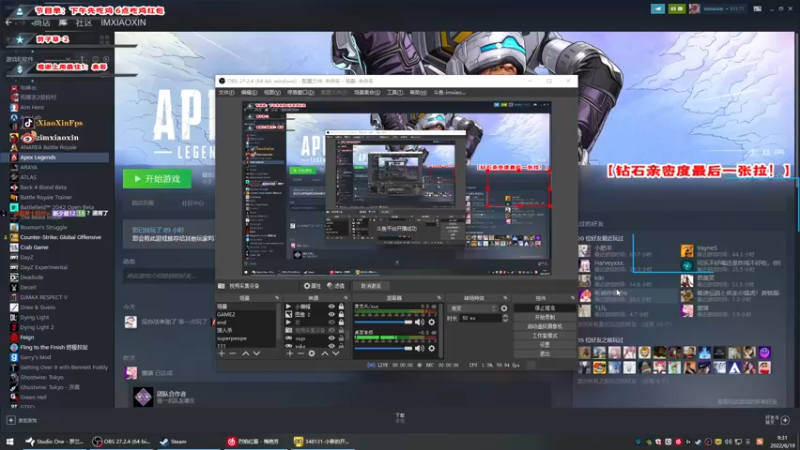
Task: Mute the second mixer channel speaker
Action: pos(419,348)
